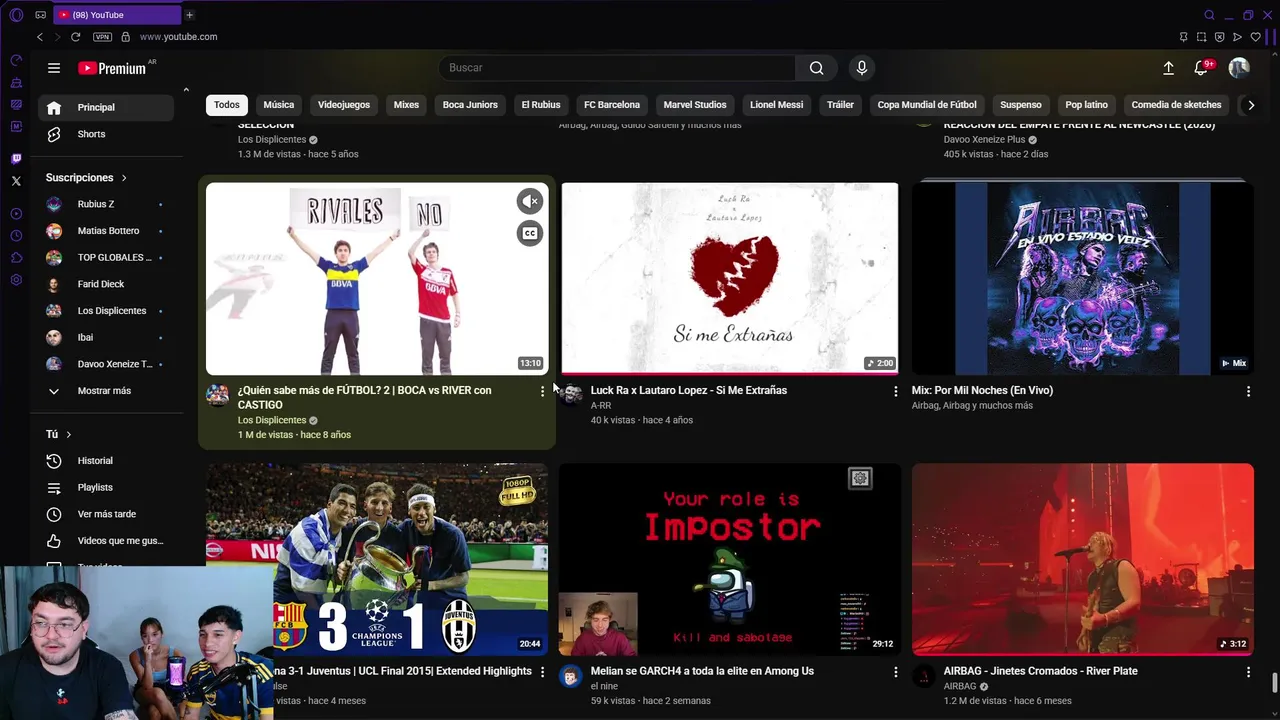1280x720 pixels.
Task: Select the Boca Juniors filter chip
Action: pyautogui.click(x=470, y=105)
